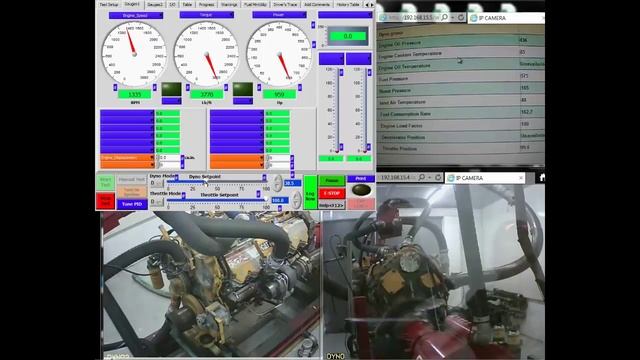Click the dark green lamp between speed and torque gauges

click(x=171, y=89)
